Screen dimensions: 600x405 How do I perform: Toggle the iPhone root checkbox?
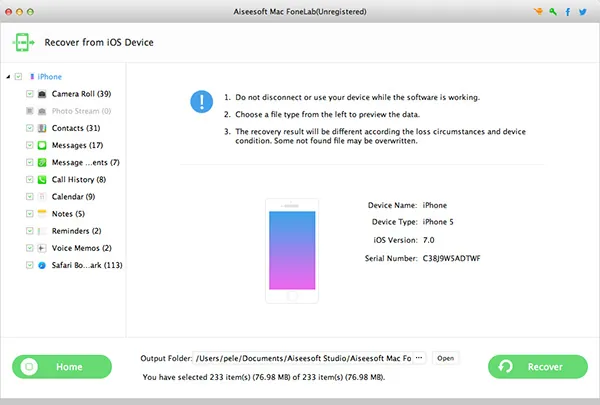(x=18, y=77)
